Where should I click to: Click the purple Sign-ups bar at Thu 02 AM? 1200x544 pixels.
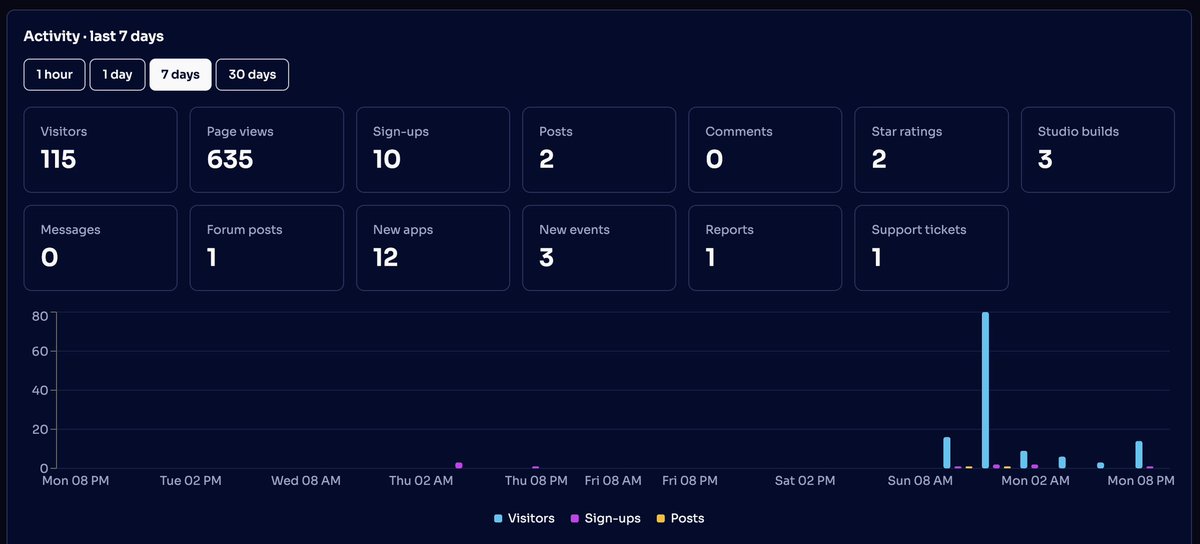[x=459, y=465]
